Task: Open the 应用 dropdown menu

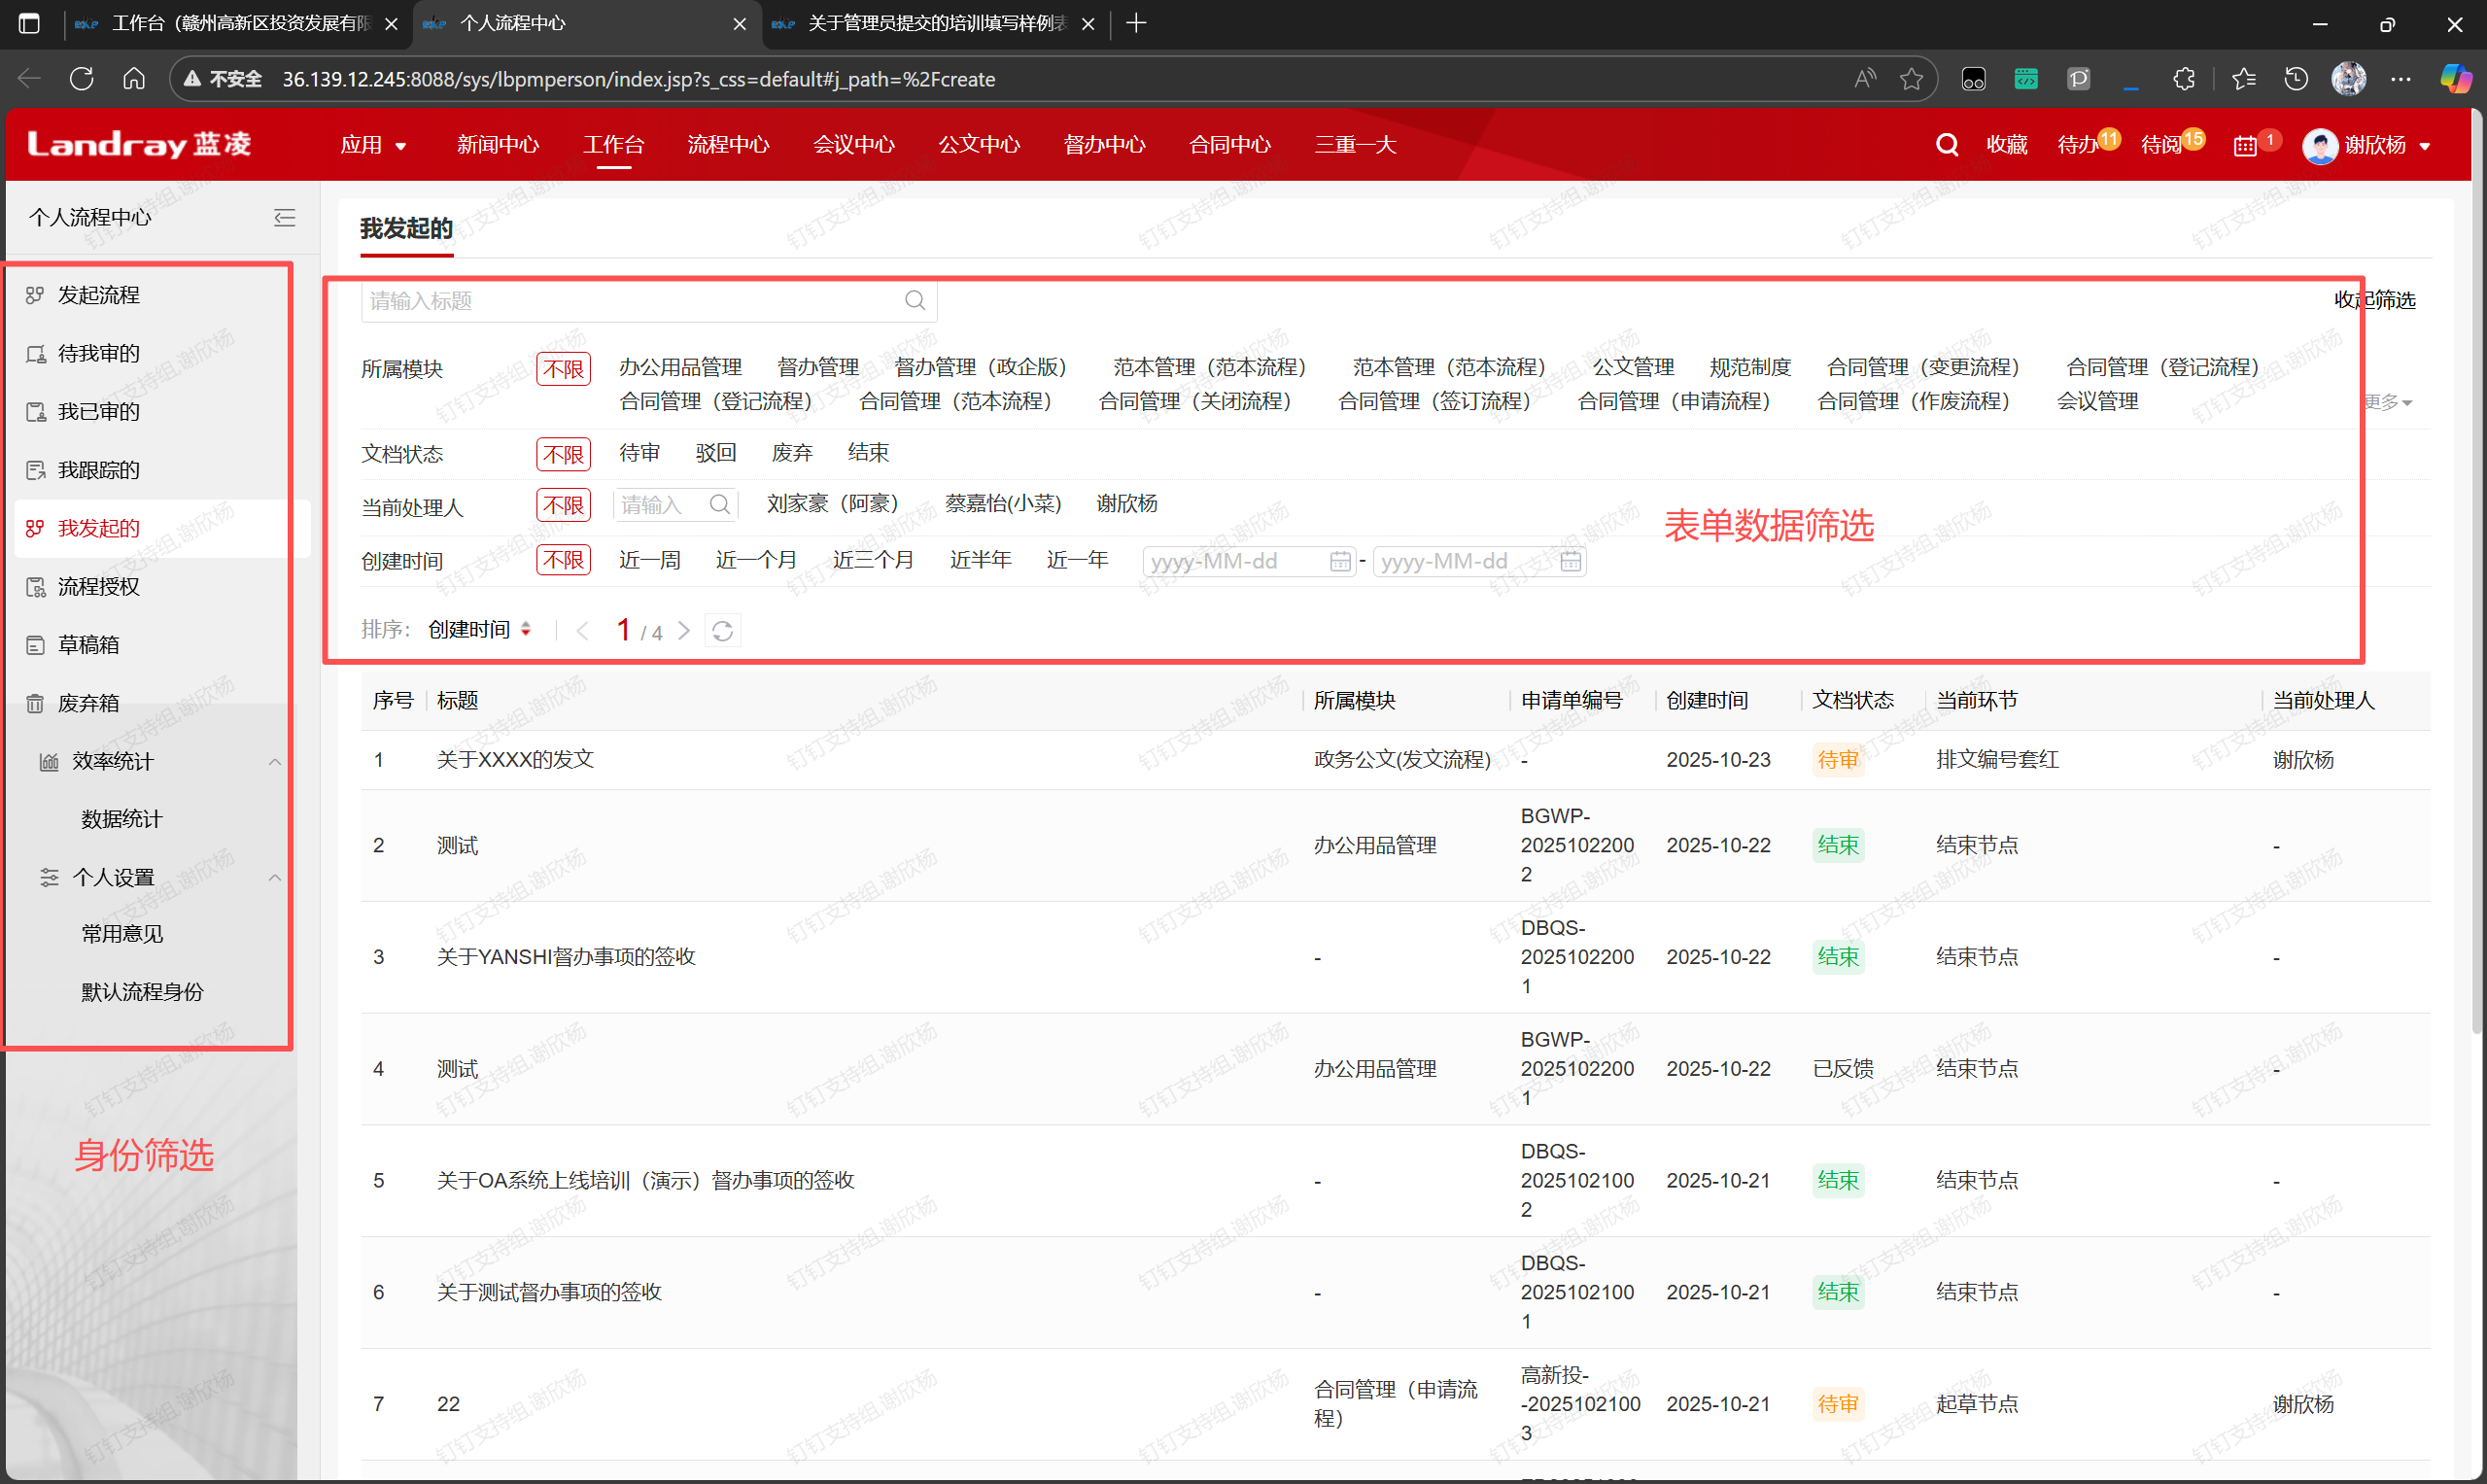Action: [x=372, y=145]
